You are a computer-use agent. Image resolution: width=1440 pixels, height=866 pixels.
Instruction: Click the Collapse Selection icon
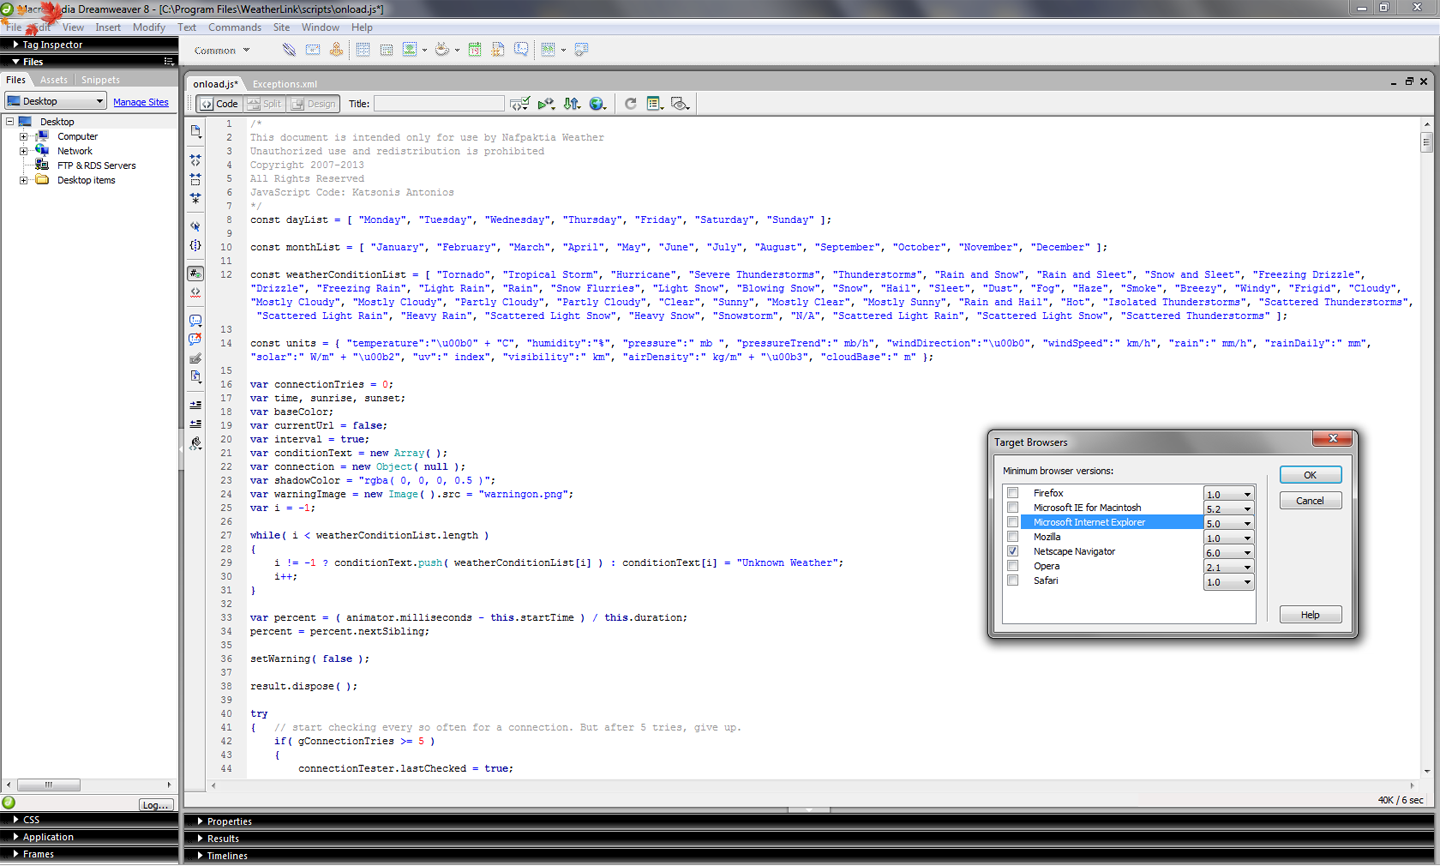(195, 179)
